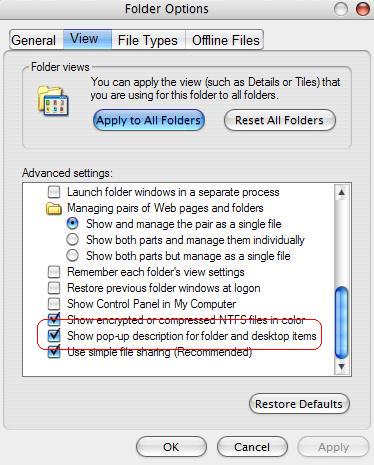Uncheck Show pop-up description for folder items
Image resolution: width=374 pixels, height=465 pixels.
(54, 335)
